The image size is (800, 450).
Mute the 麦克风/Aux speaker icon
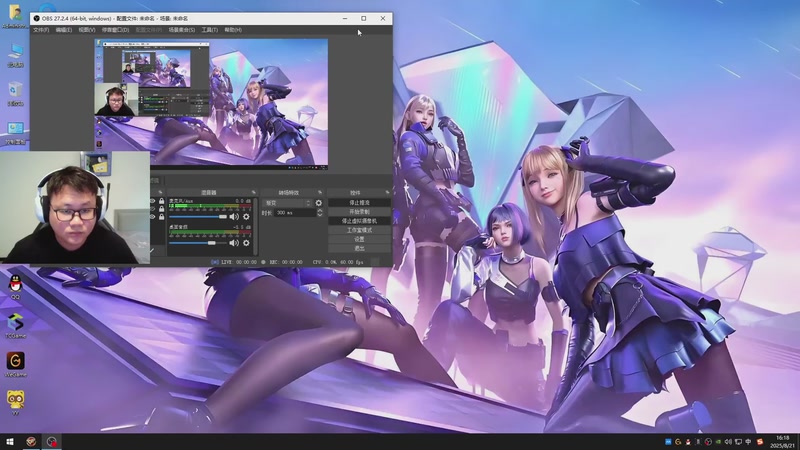[234, 217]
